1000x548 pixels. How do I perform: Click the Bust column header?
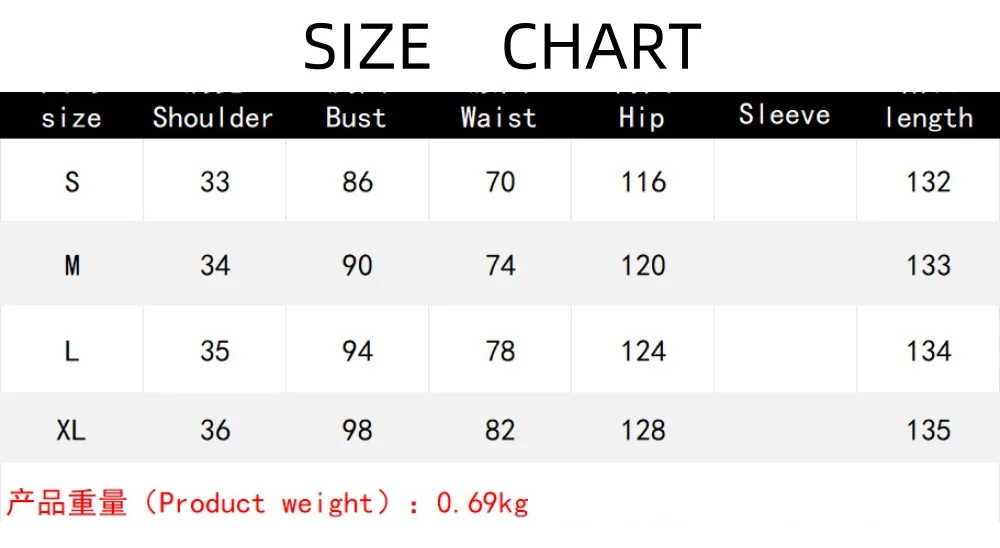click(356, 117)
